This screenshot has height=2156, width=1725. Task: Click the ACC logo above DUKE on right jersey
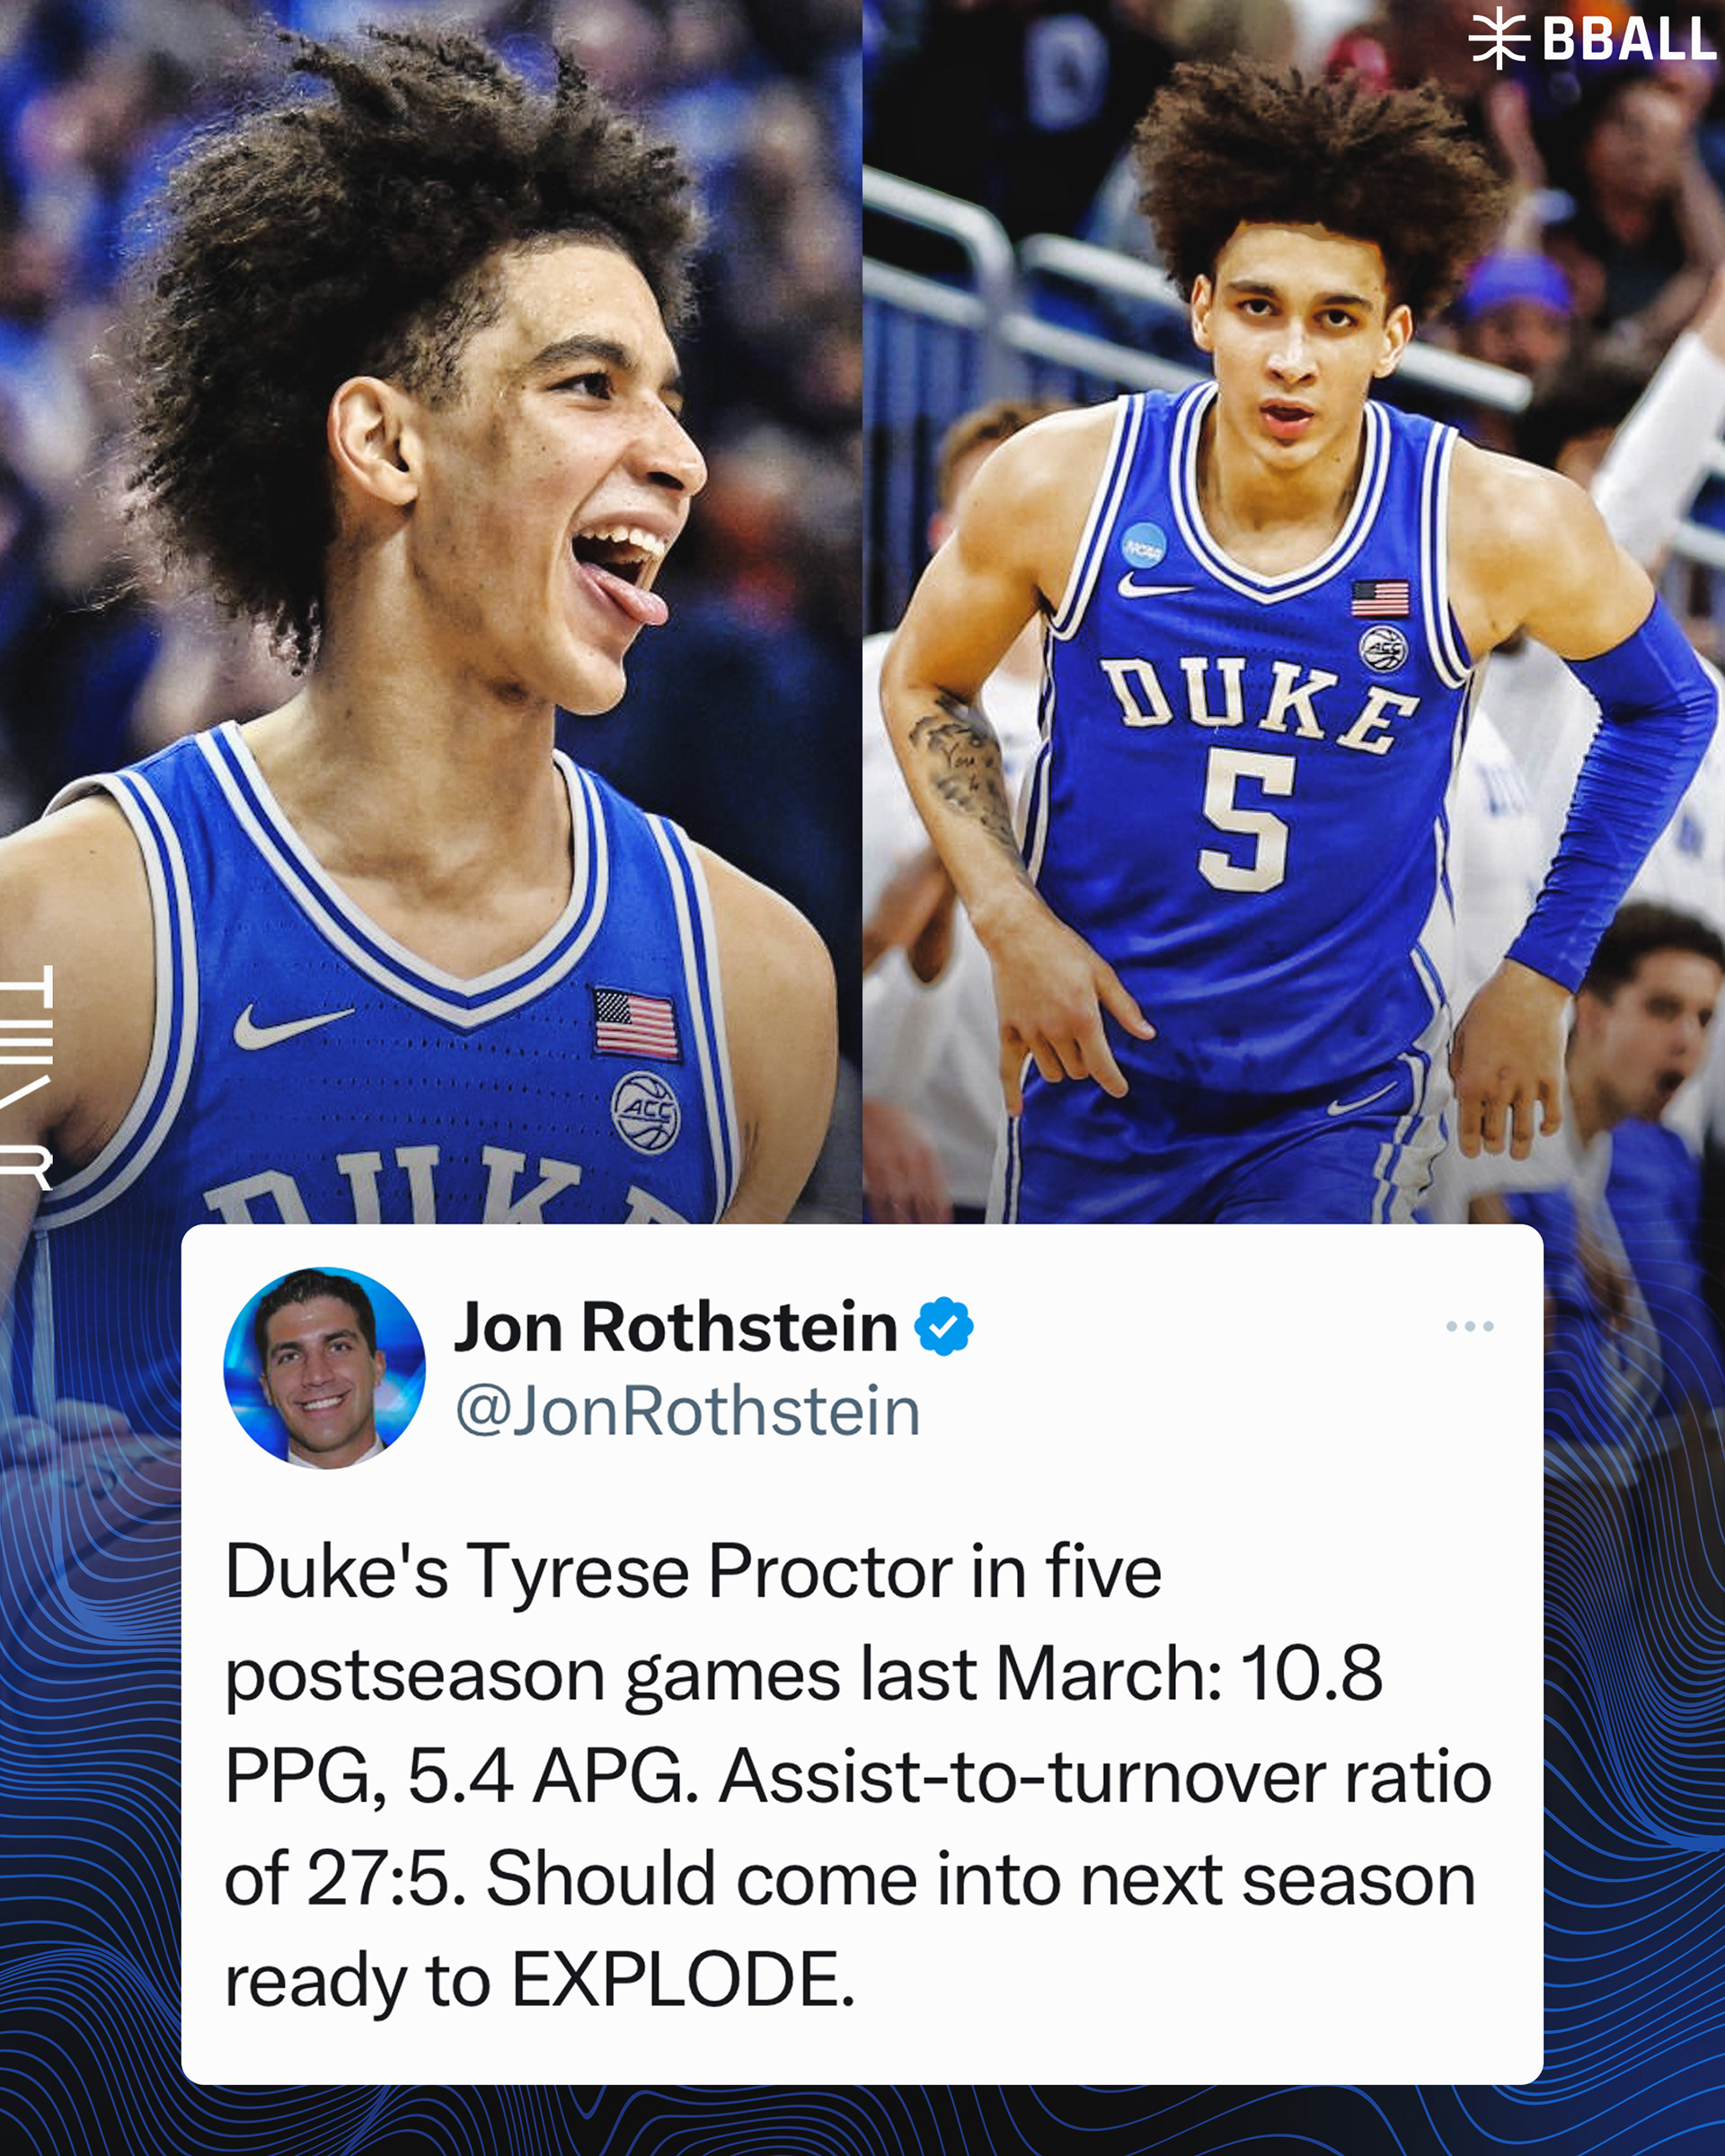tap(1383, 648)
